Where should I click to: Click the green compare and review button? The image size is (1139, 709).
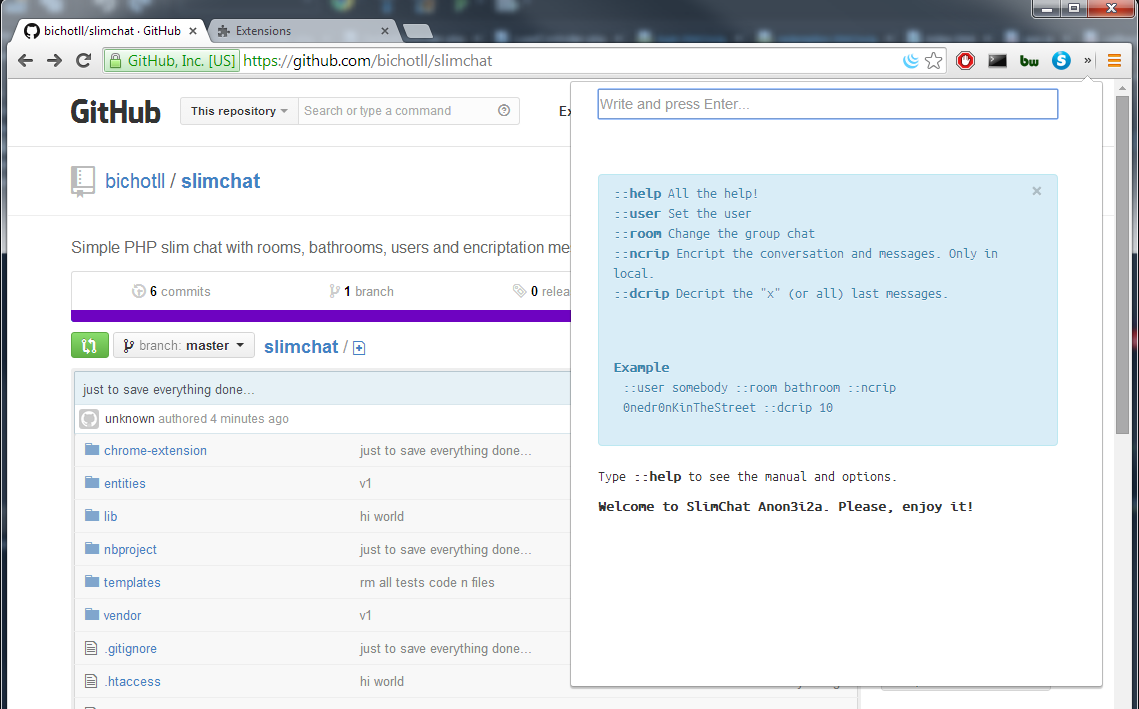[x=90, y=346]
